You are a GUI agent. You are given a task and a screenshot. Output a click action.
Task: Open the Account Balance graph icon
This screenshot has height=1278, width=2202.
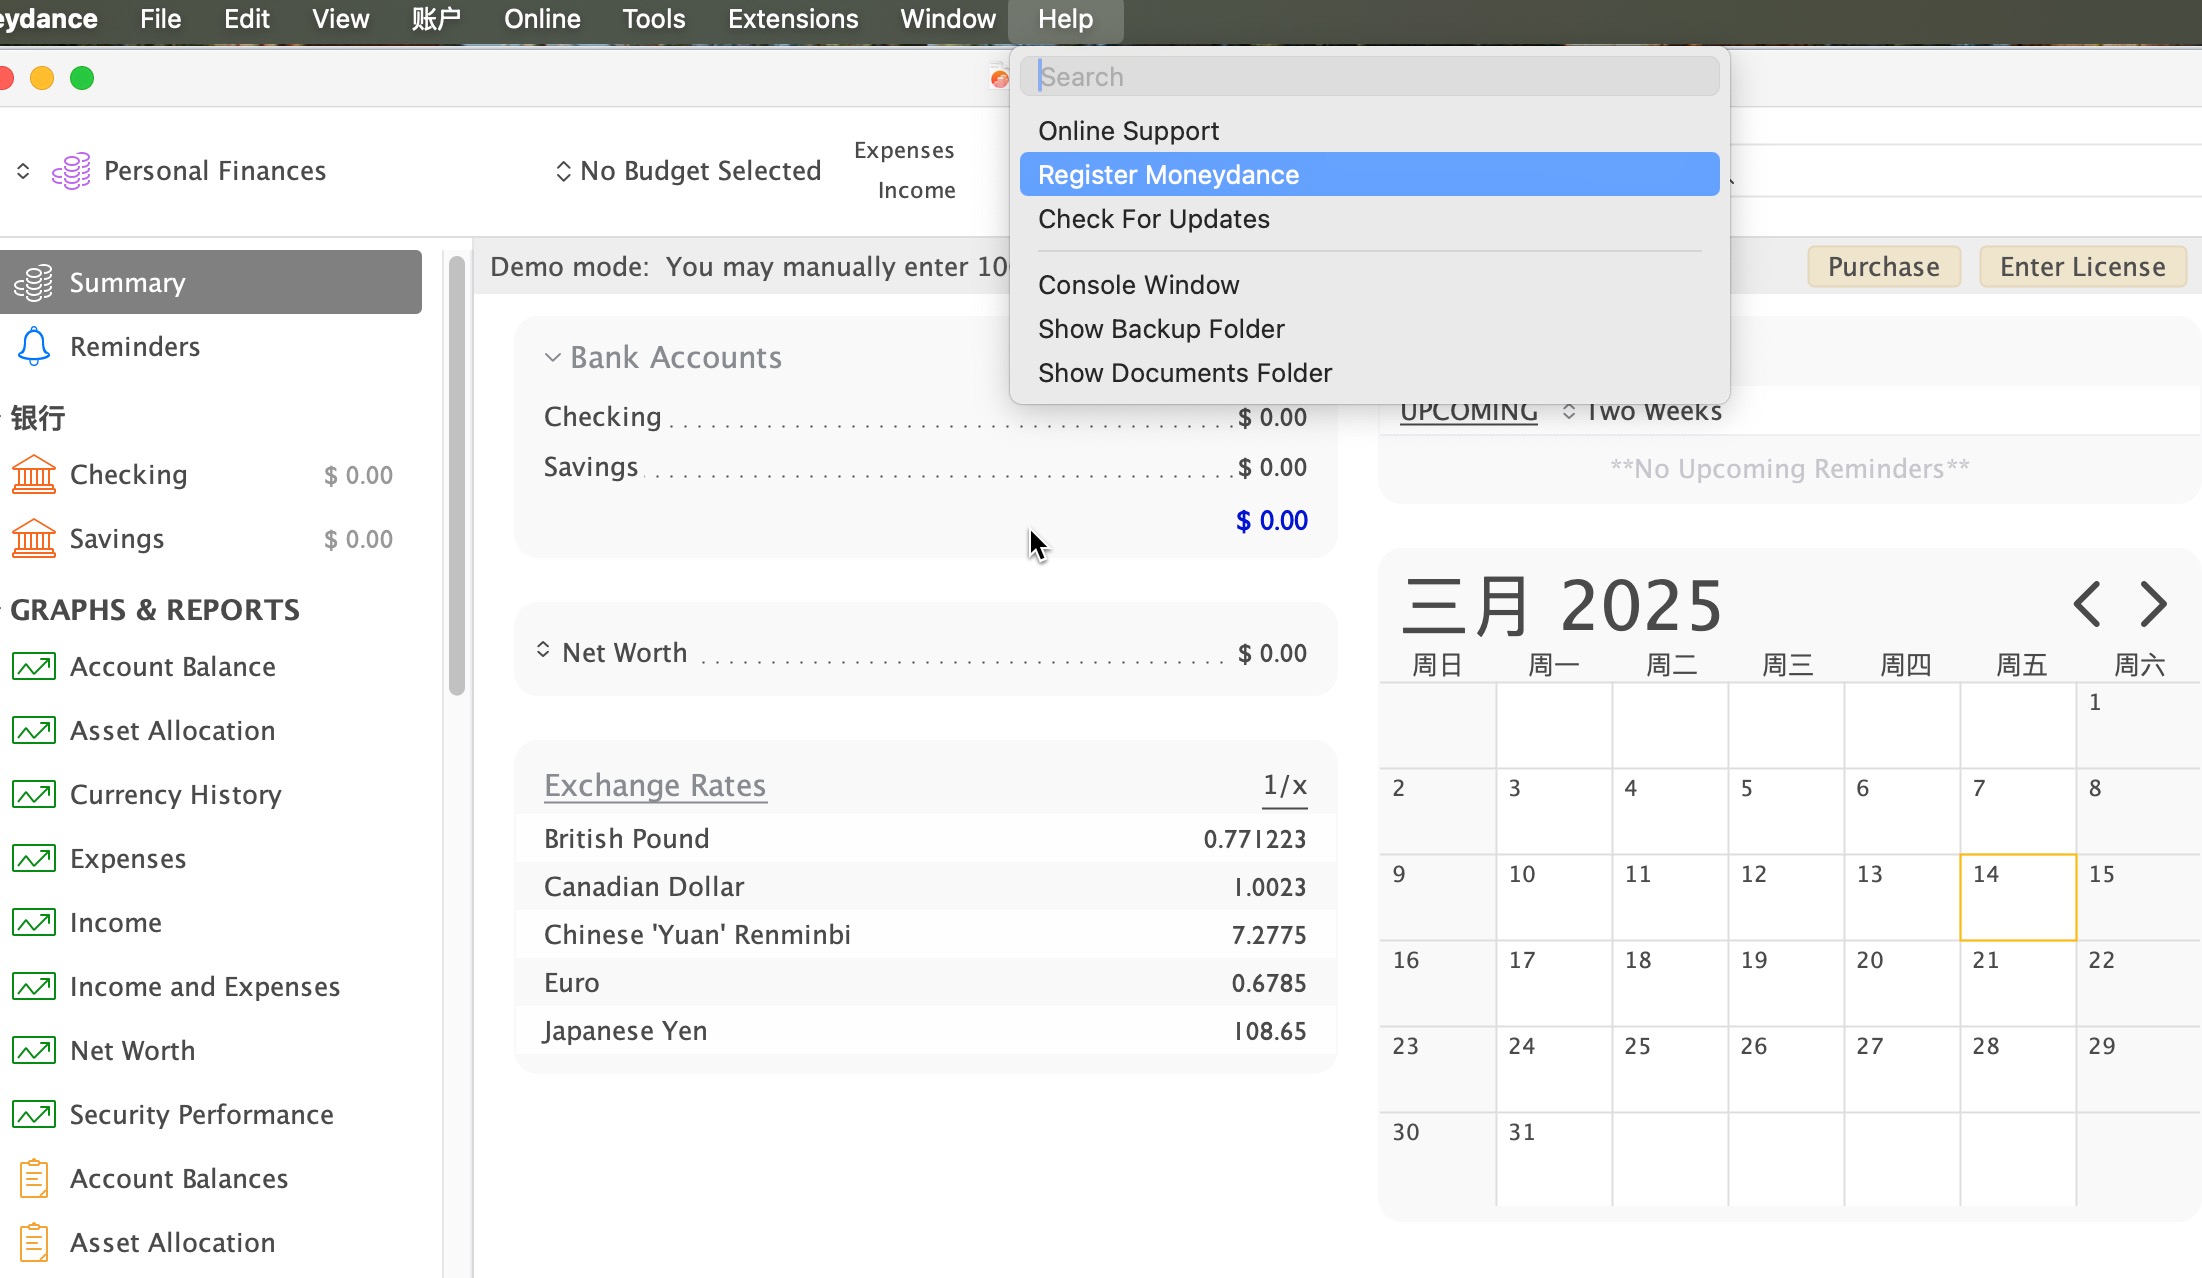34,667
